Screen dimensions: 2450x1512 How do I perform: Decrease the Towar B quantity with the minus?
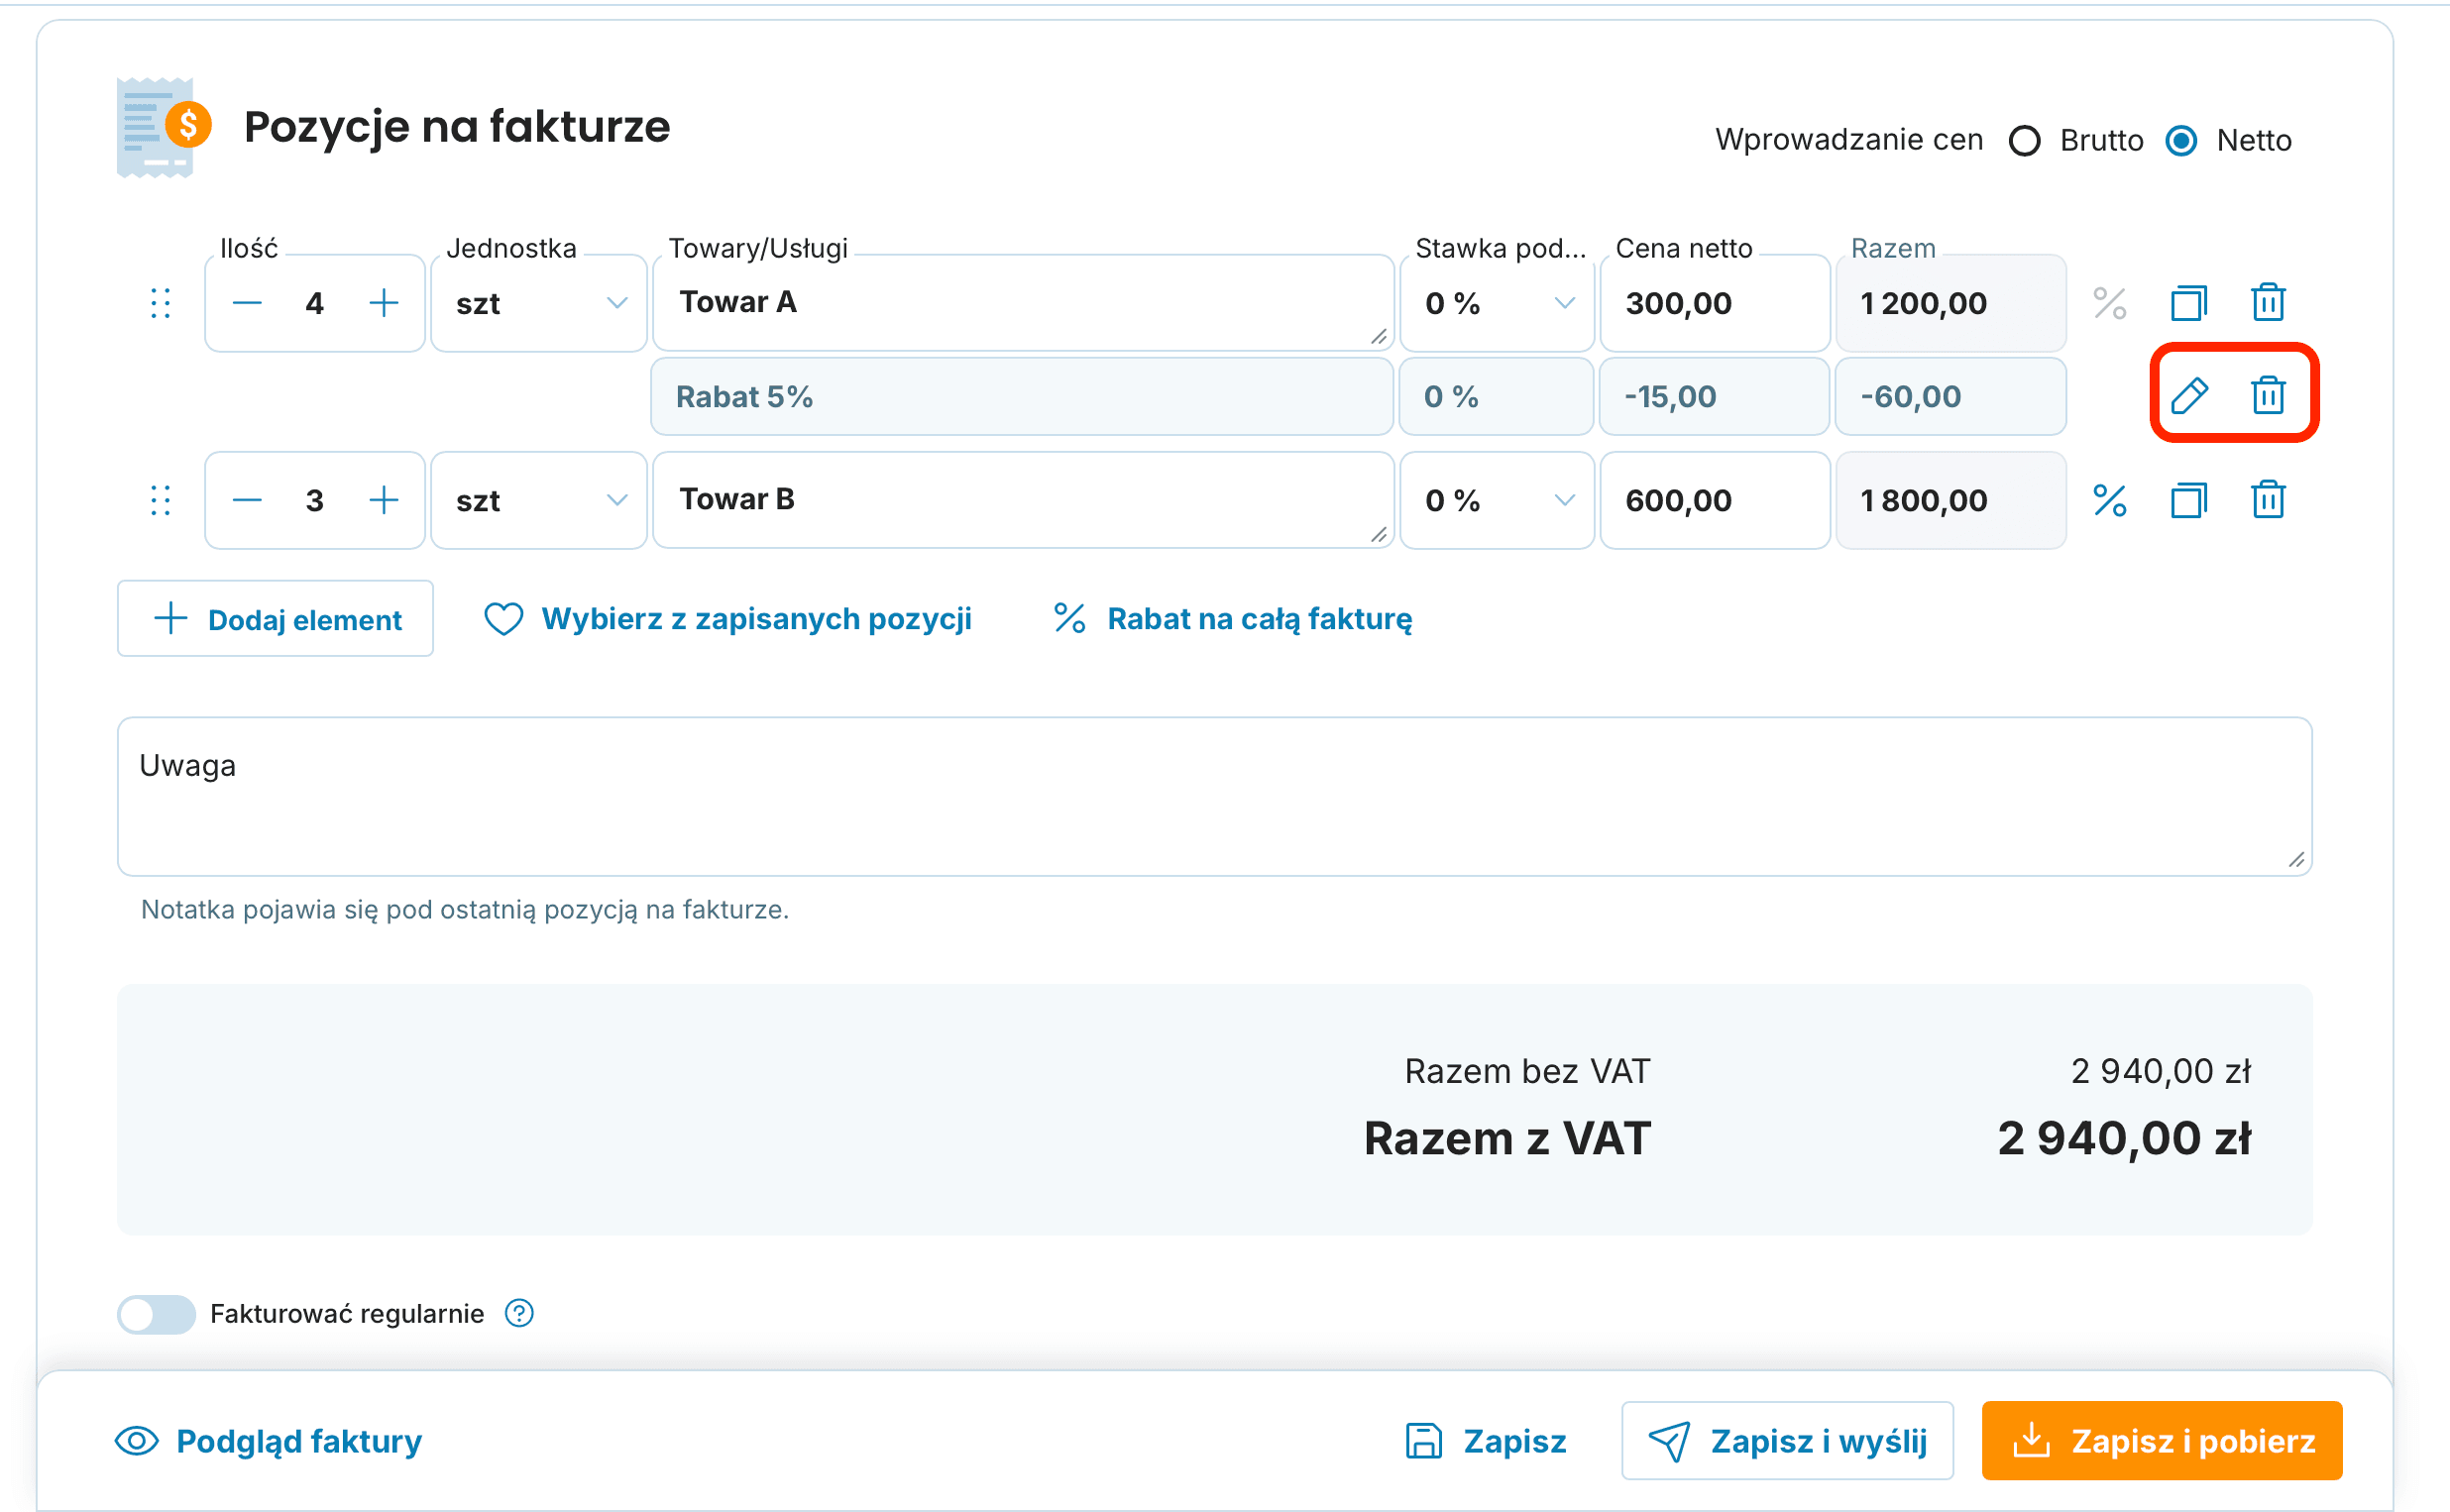pyautogui.click(x=247, y=500)
